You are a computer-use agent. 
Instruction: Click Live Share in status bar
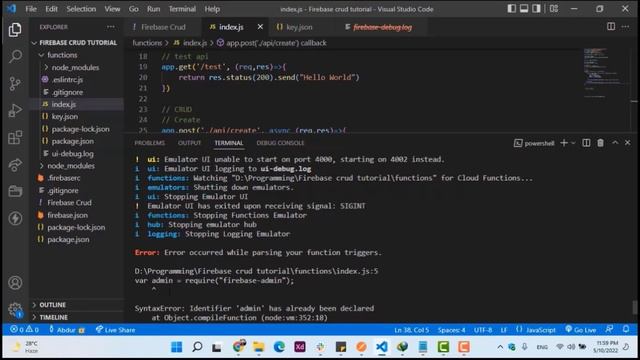click(x=116, y=329)
